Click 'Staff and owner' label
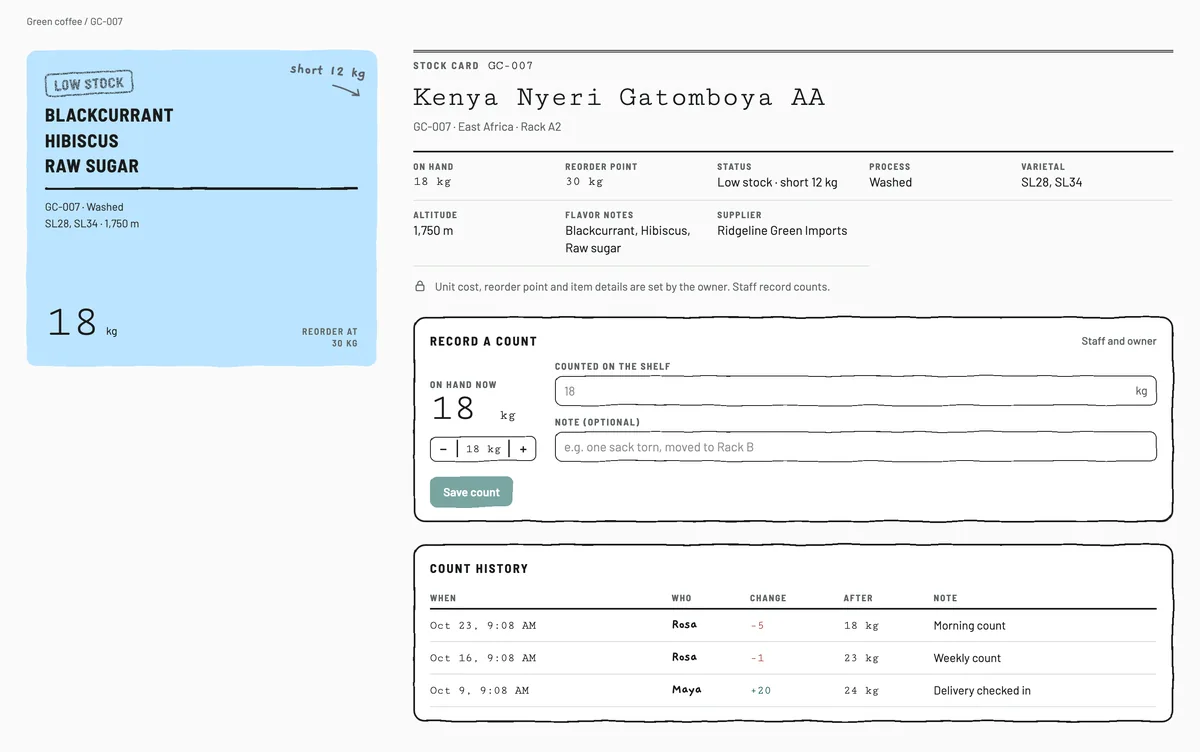Screen dimensions: 1200x752 pos(1118,341)
